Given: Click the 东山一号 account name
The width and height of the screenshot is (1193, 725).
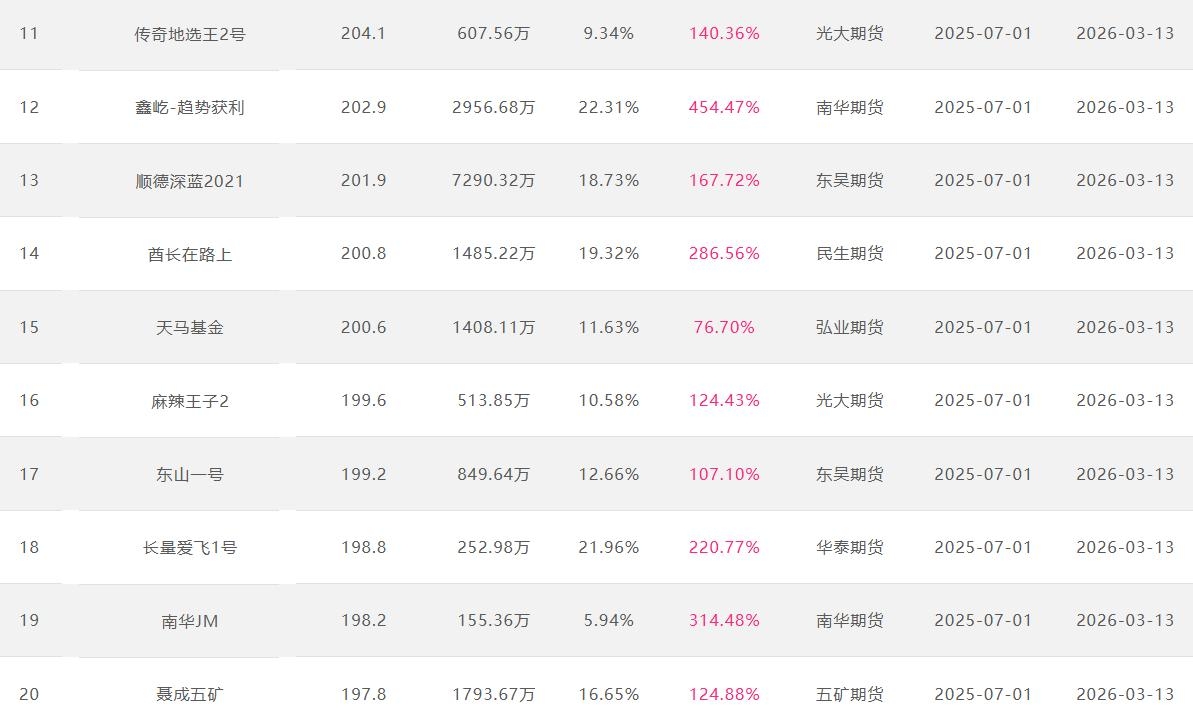Looking at the screenshot, I should (190, 474).
